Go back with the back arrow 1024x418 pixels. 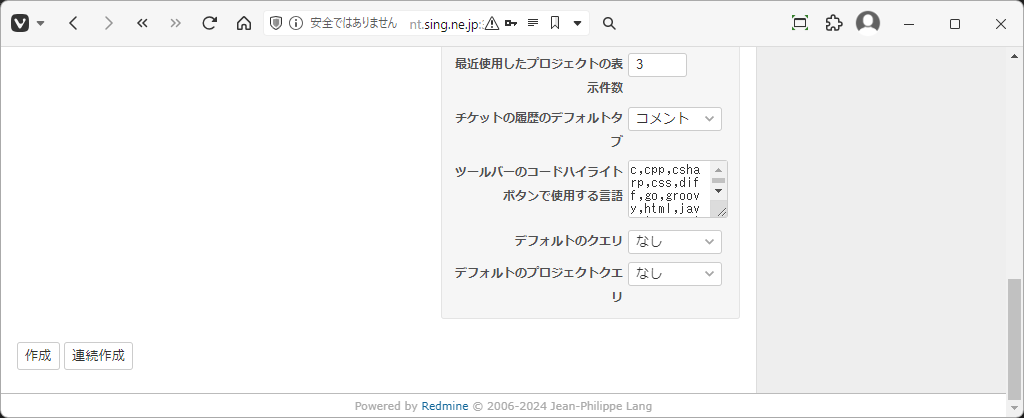(x=73, y=24)
